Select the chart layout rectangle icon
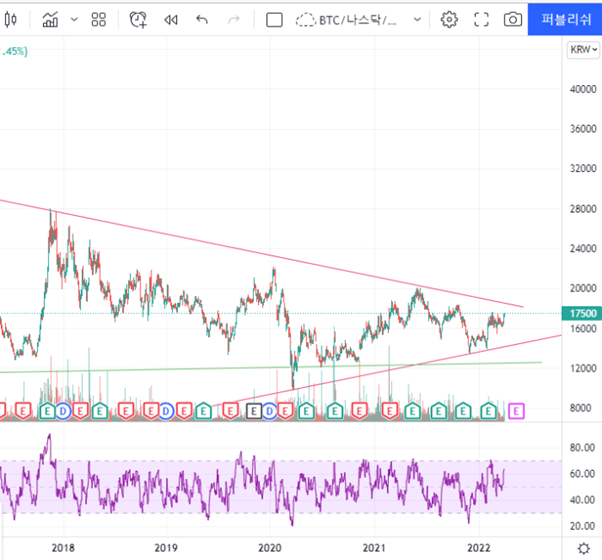602x560 pixels. 275,19
